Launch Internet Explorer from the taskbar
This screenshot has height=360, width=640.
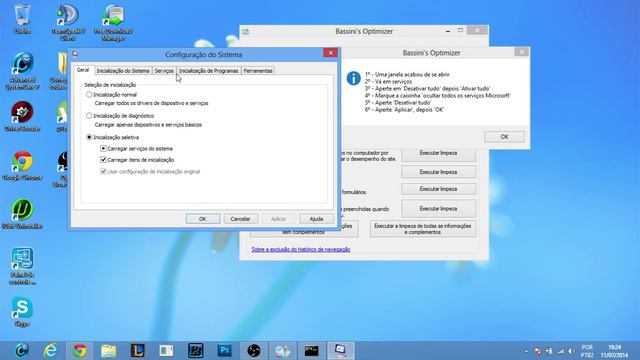tap(50, 351)
